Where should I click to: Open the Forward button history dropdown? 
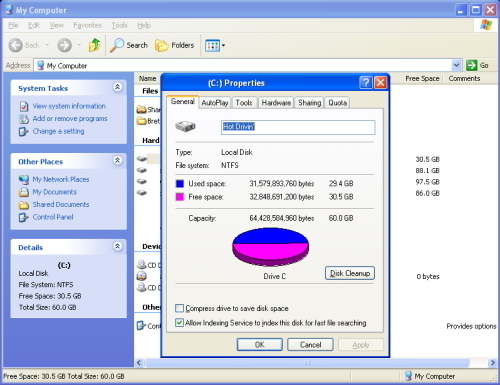coord(79,45)
